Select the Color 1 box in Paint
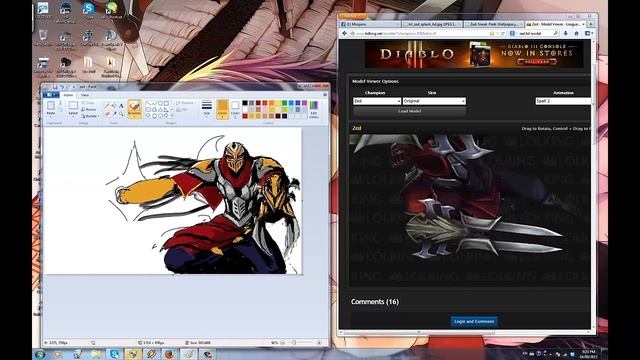Screen dimensions: 640x360 click(222, 109)
